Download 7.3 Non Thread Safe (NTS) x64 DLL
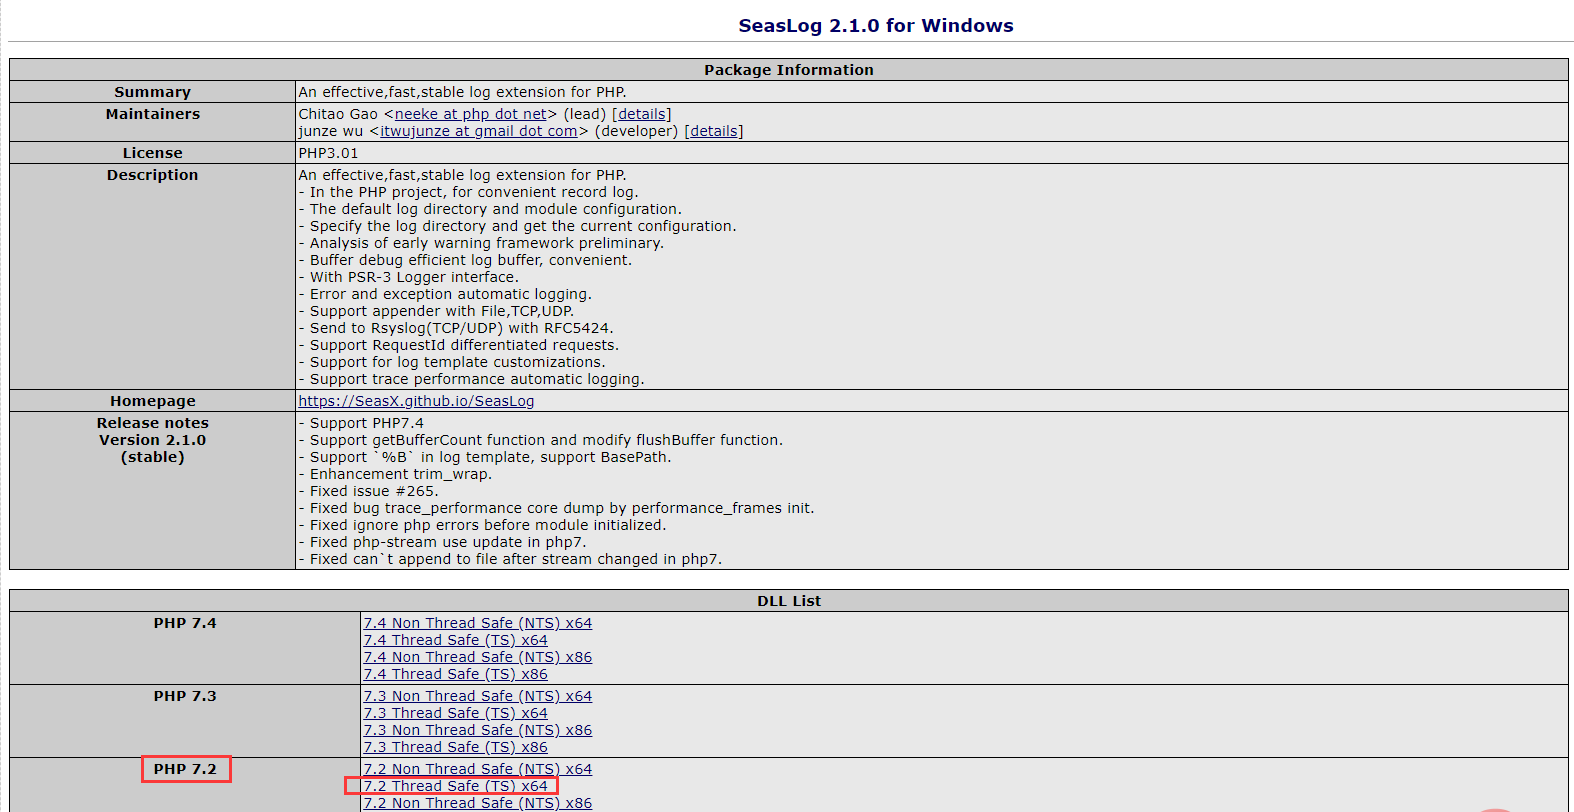The height and width of the screenshot is (812, 1574). [x=478, y=696]
